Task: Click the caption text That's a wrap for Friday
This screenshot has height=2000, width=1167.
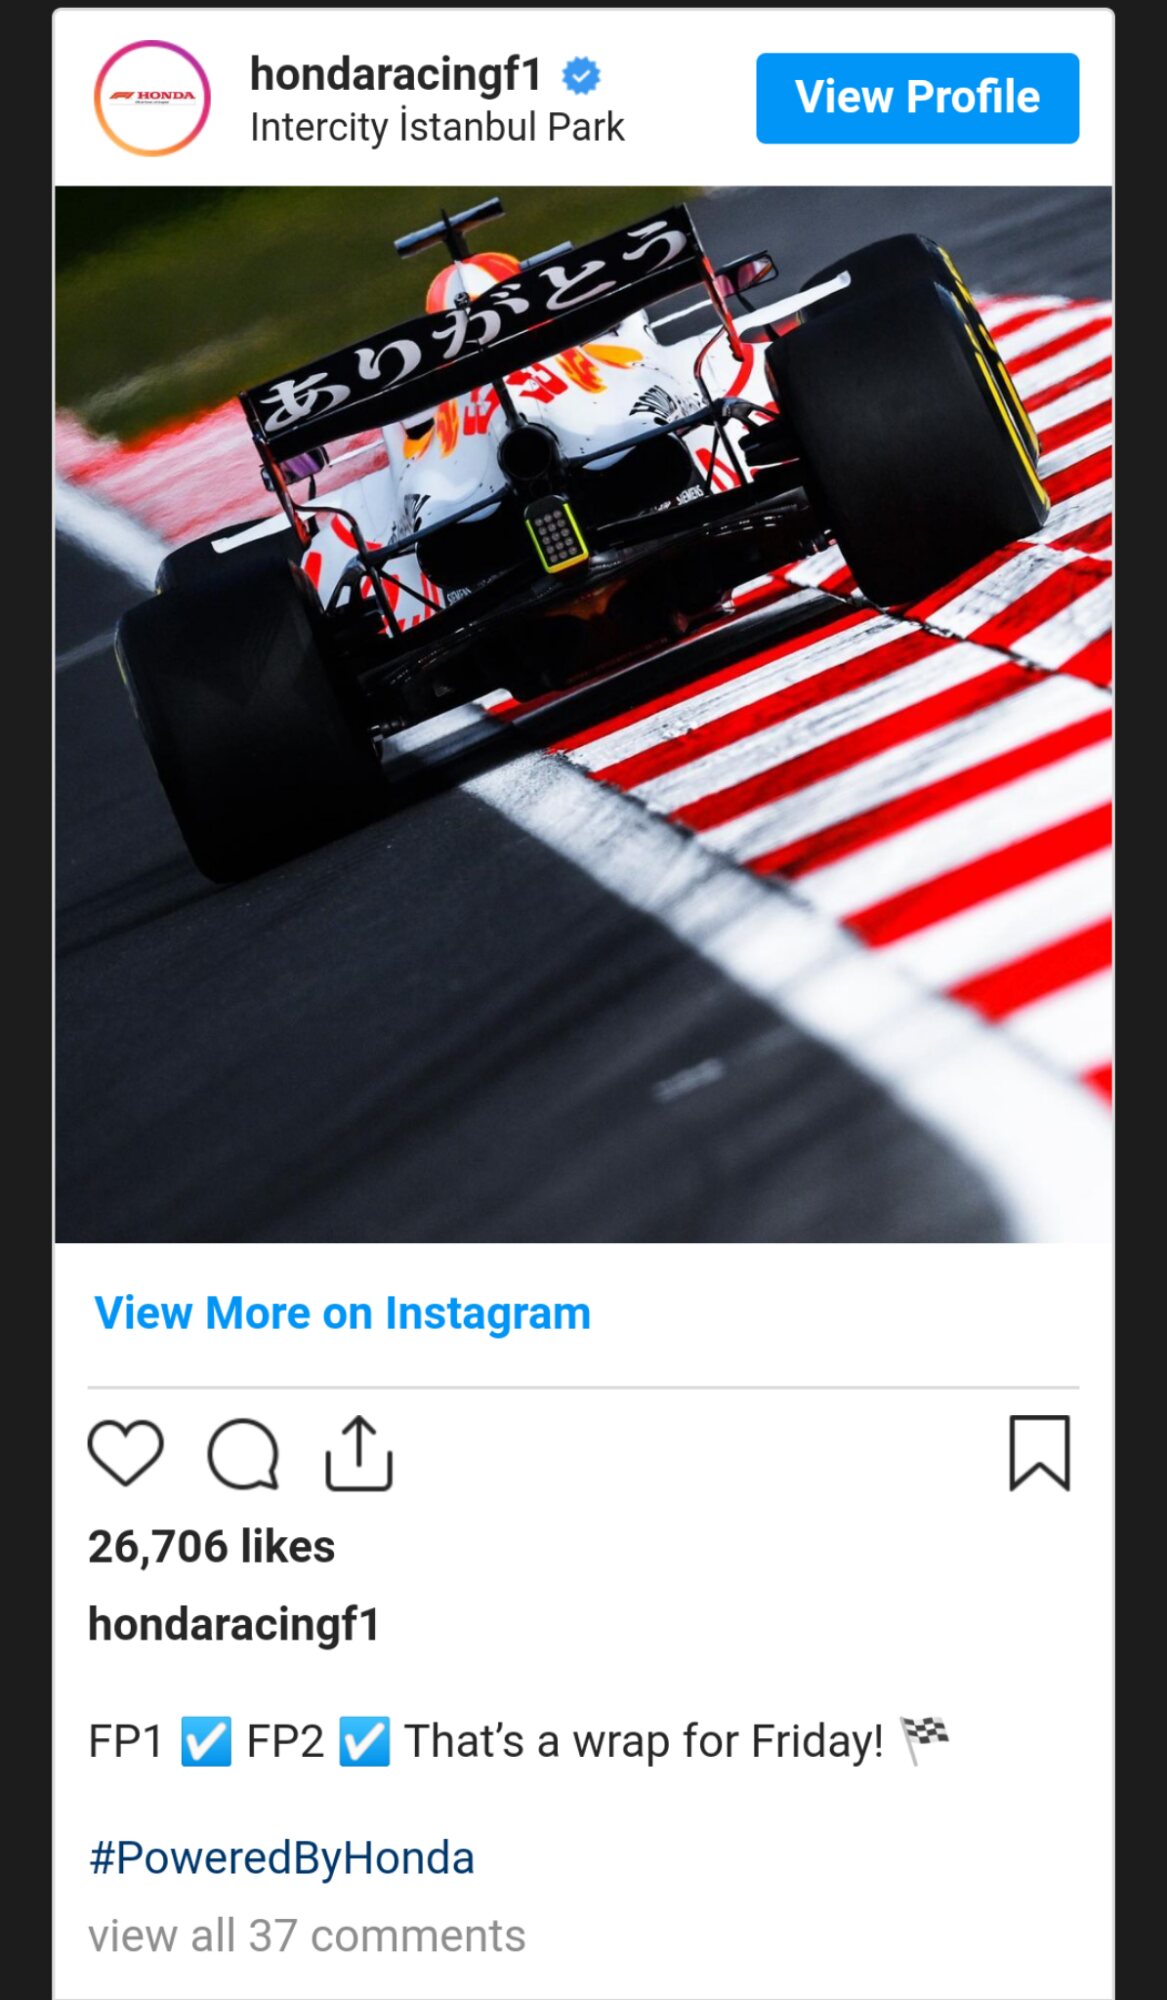Action: (644, 1741)
